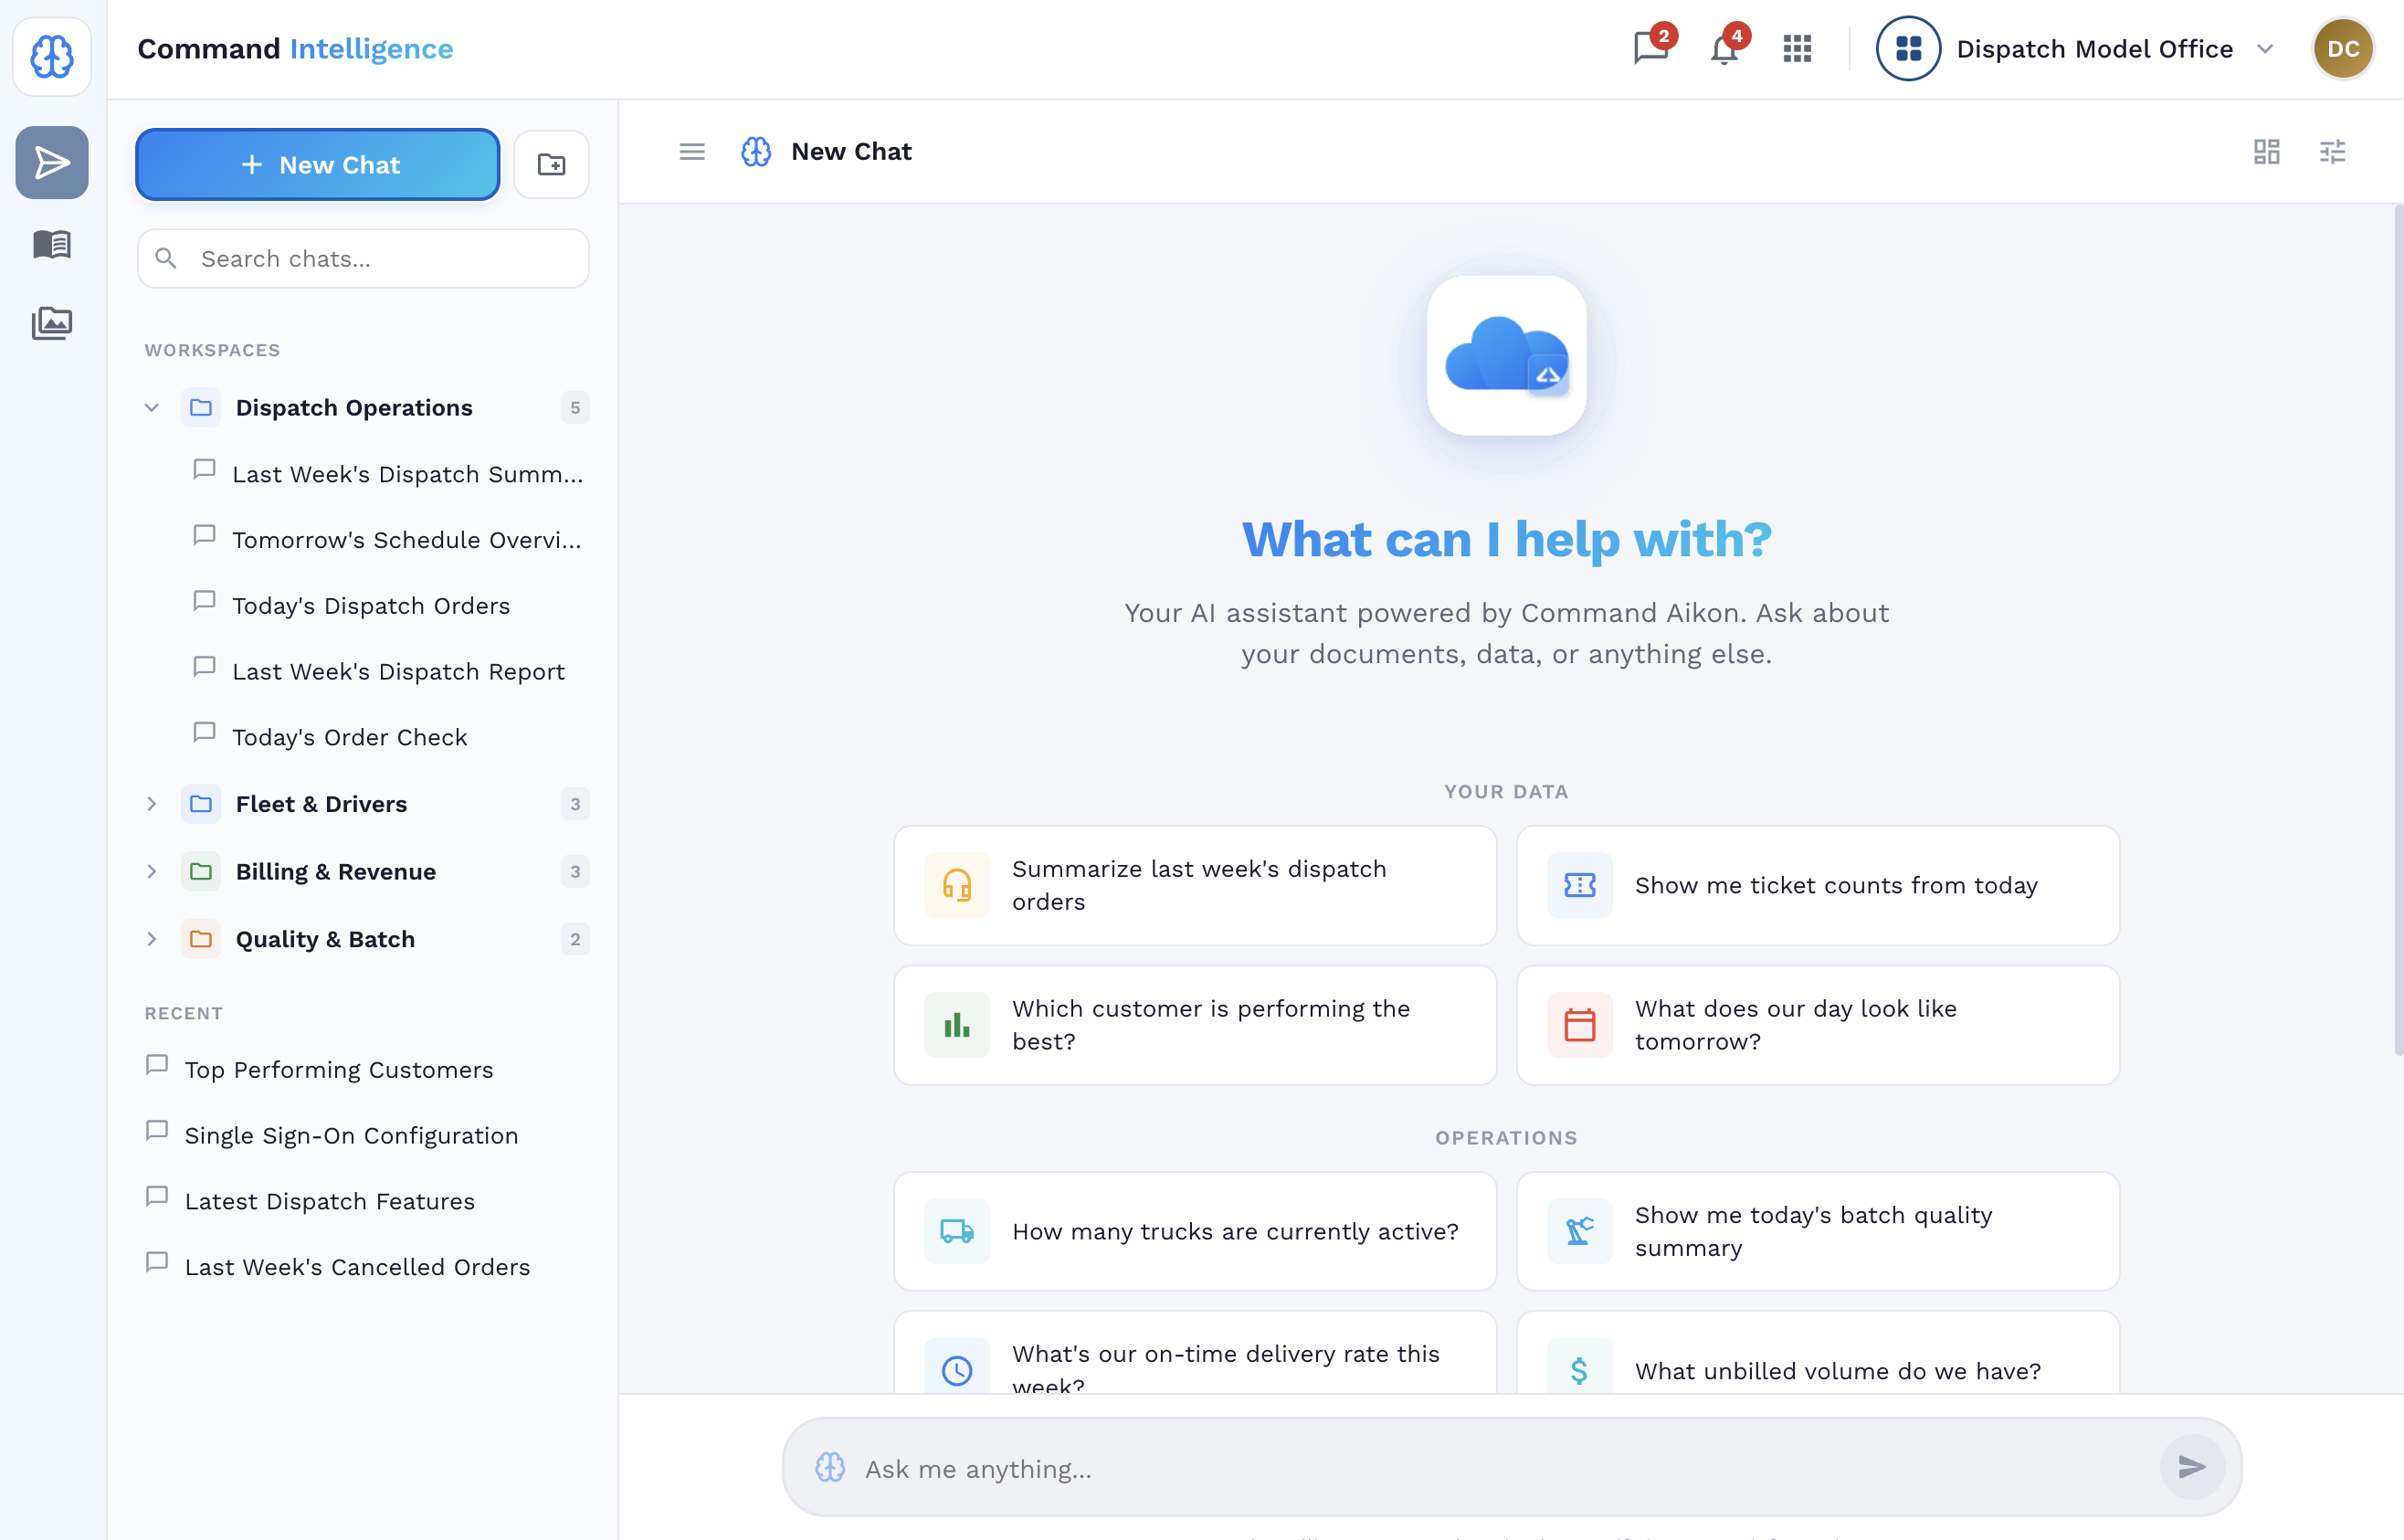Image resolution: width=2404 pixels, height=1540 pixels.
Task: Choose How many trucks are currently active
Action: tap(1195, 1231)
